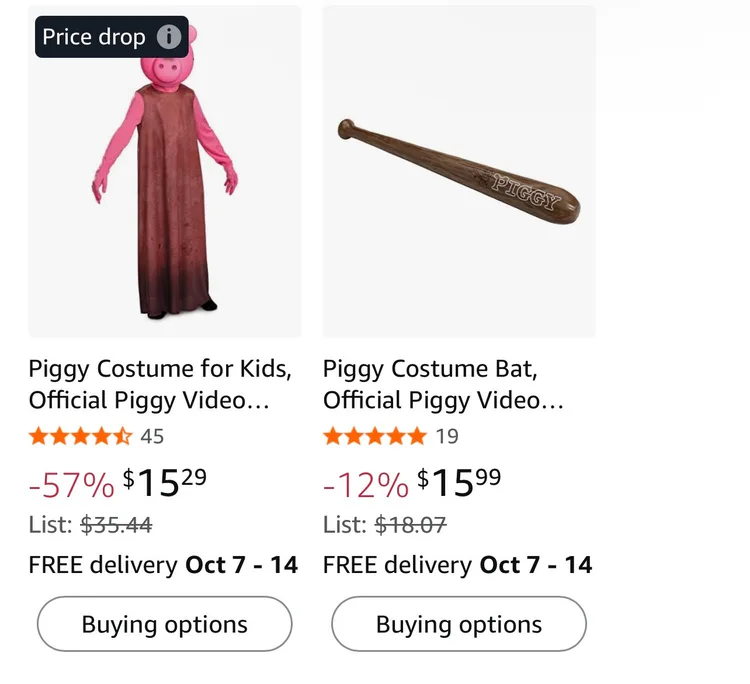Click the bat's 5-star rating icons
Viewport: 750px width, 684px height.
[375, 436]
